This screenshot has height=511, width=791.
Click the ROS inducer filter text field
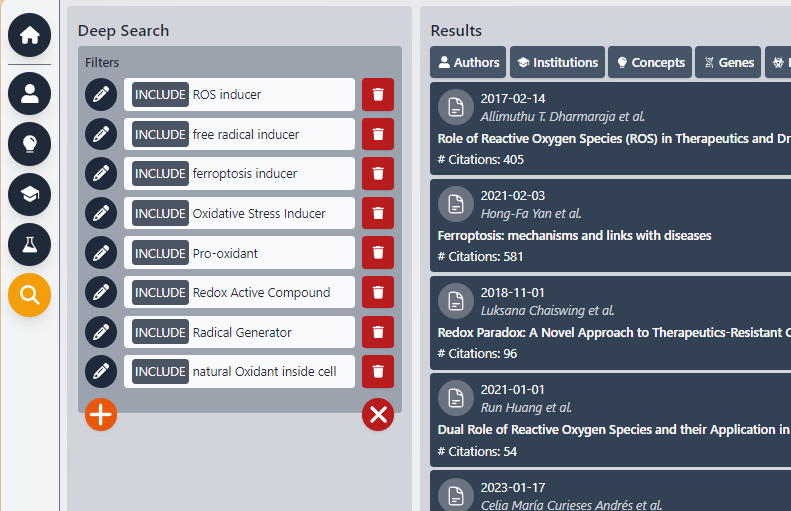click(240, 94)
